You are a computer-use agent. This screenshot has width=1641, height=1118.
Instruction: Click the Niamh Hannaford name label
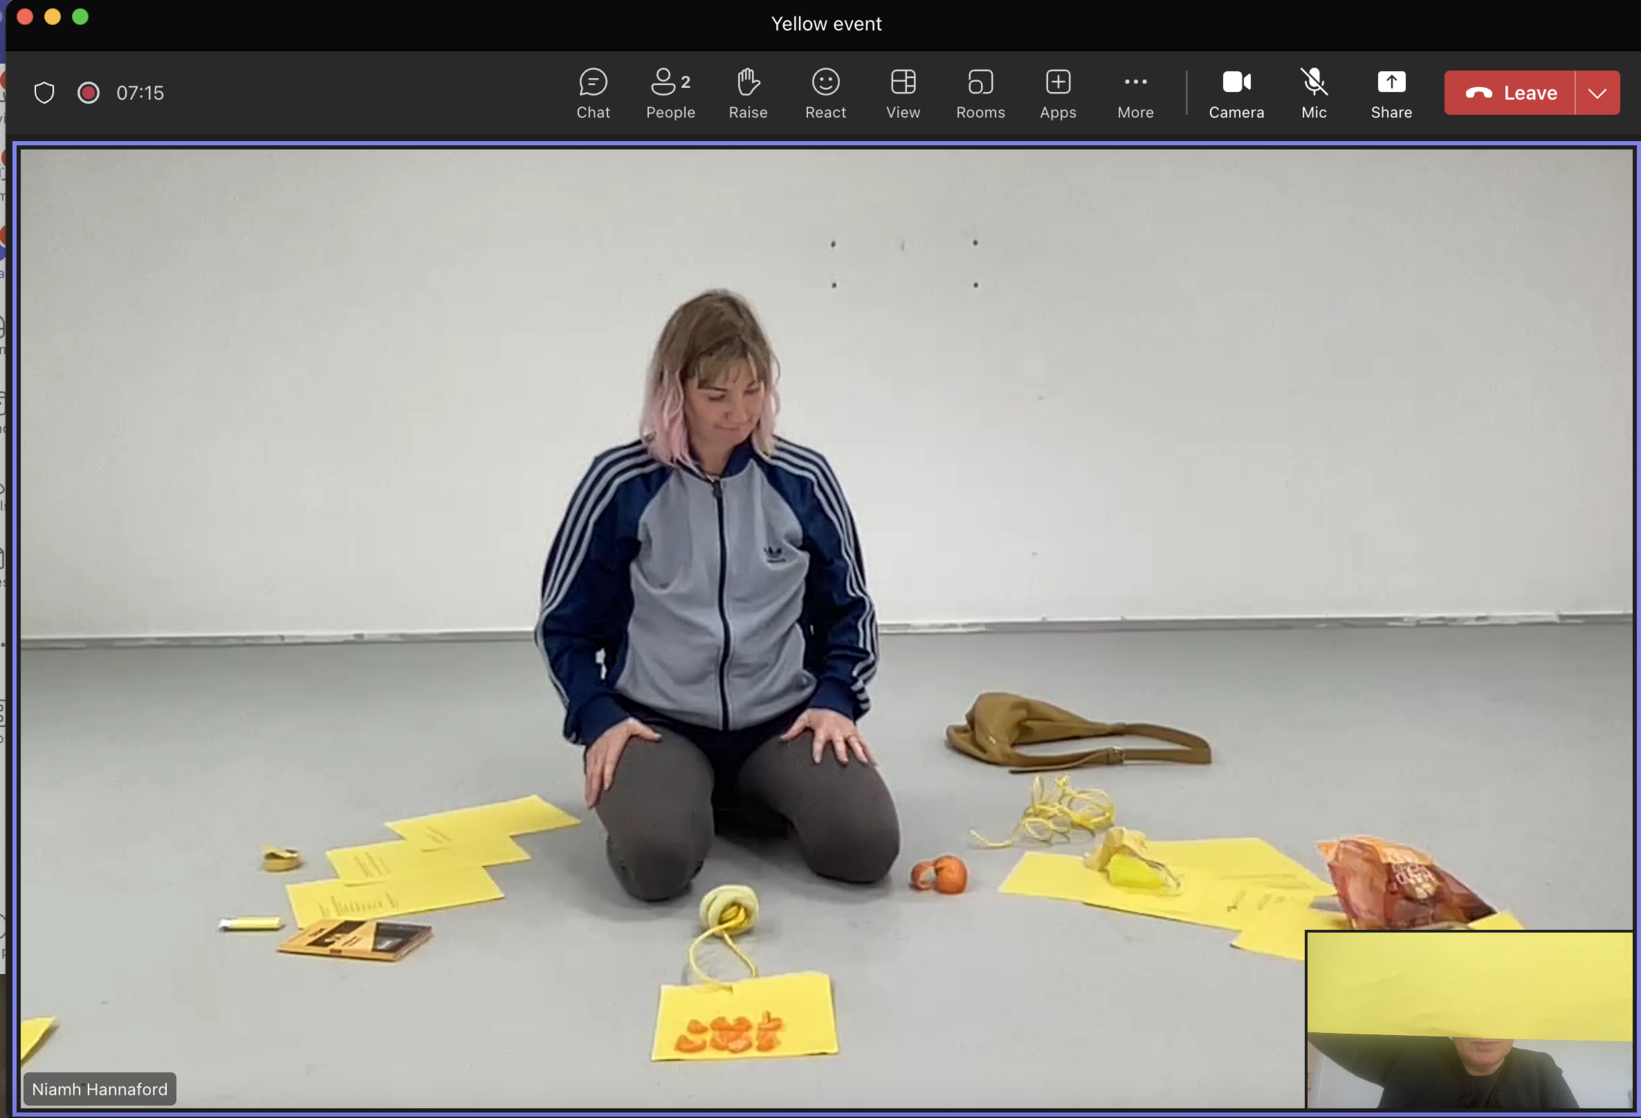pyautogui.click(x=99, y=1089)
